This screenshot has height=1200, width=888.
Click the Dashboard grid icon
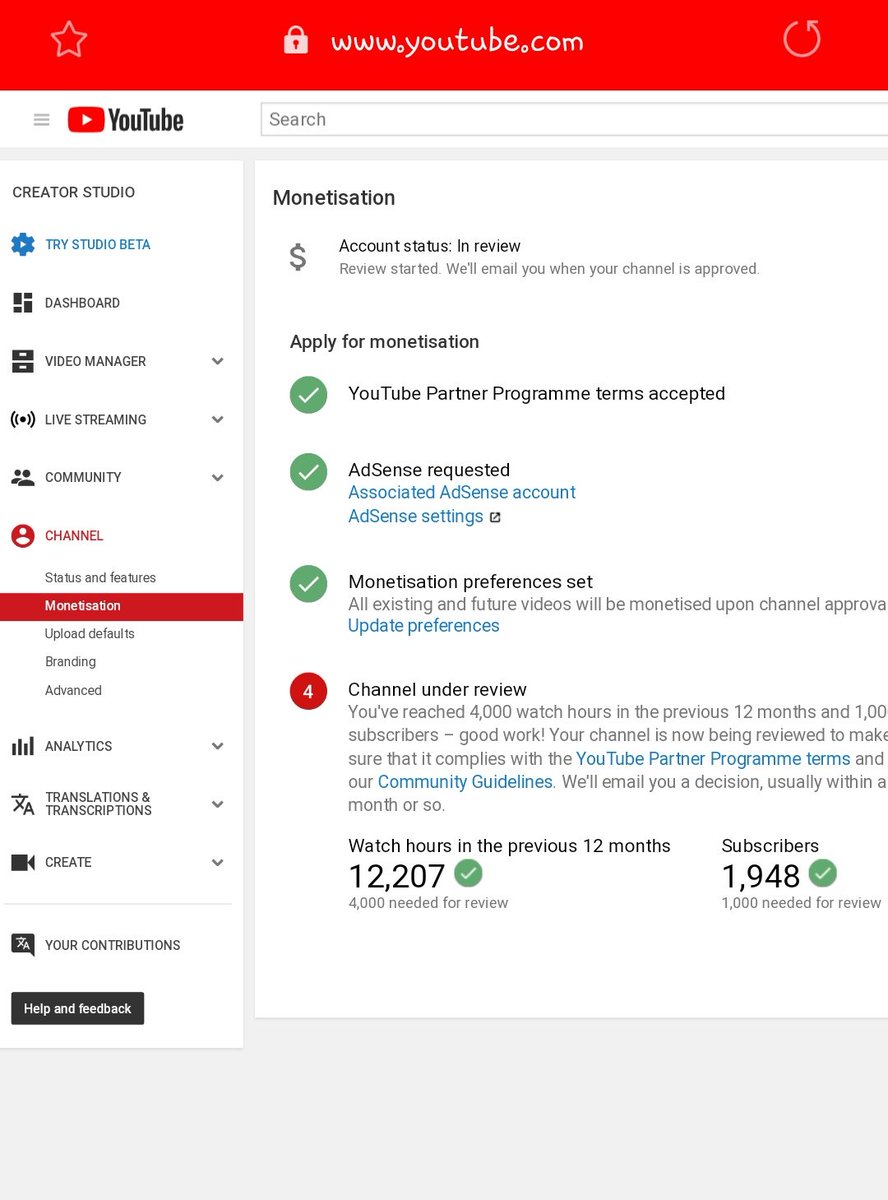tap(23, 303)
